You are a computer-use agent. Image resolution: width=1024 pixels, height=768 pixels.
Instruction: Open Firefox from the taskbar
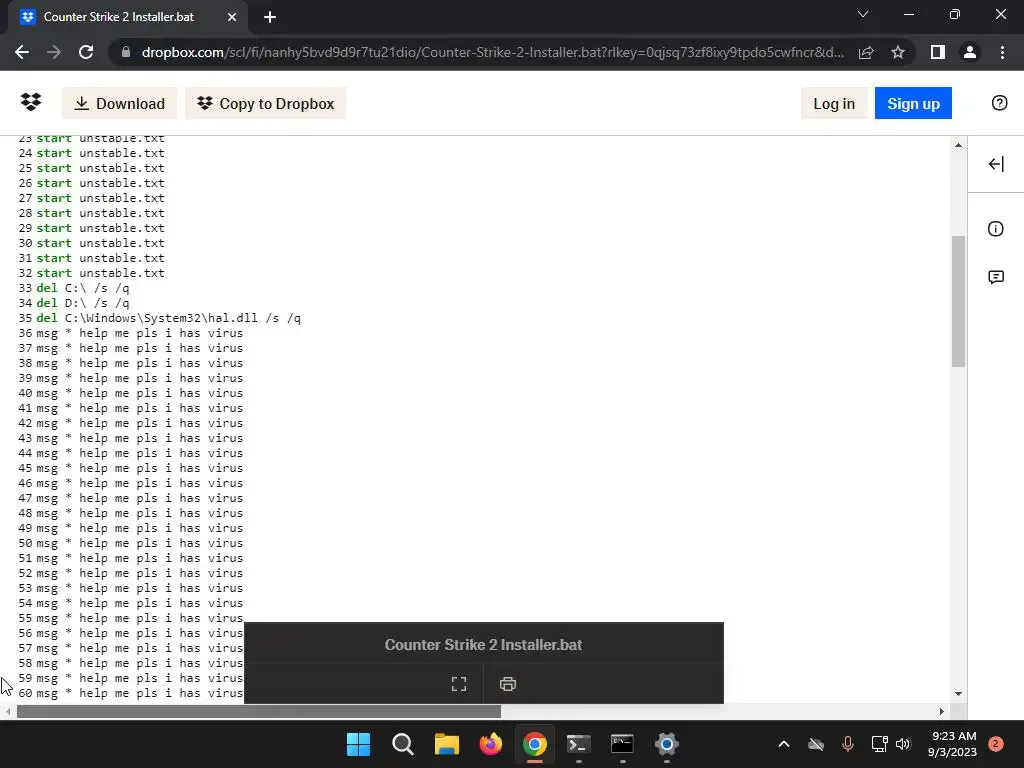(490, 744)
